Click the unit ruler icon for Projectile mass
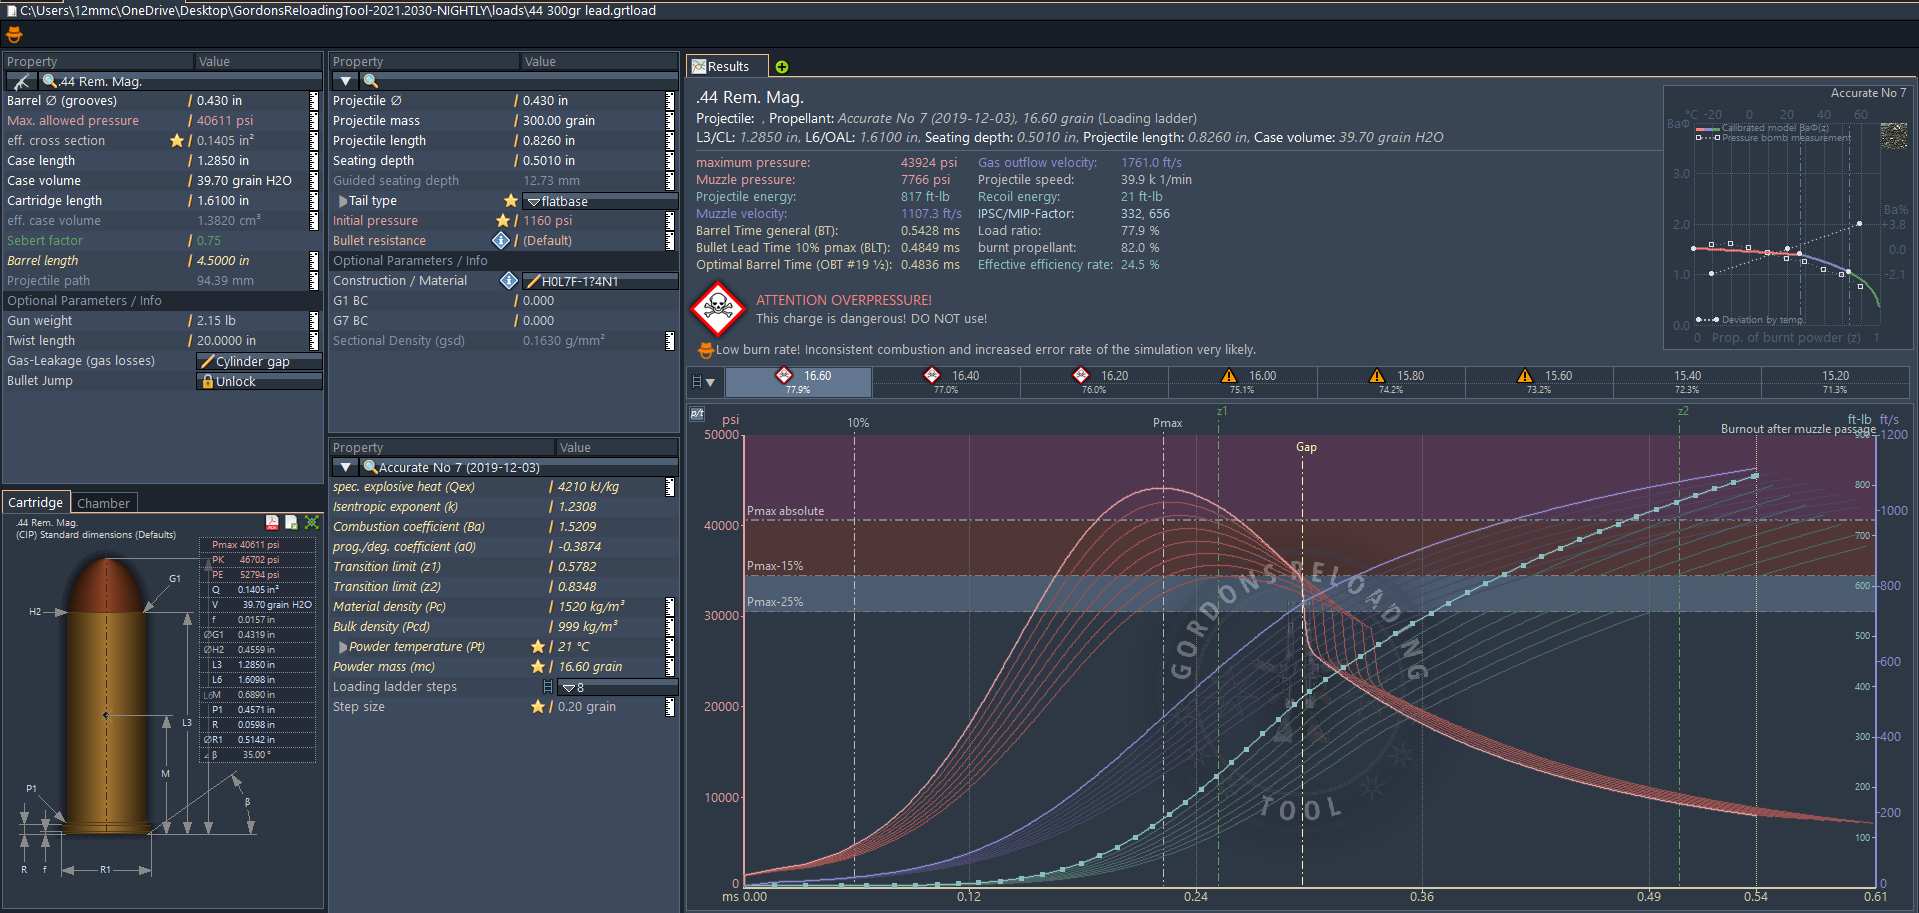Viewport: 1919px width, 913px height. pos(670,121)
